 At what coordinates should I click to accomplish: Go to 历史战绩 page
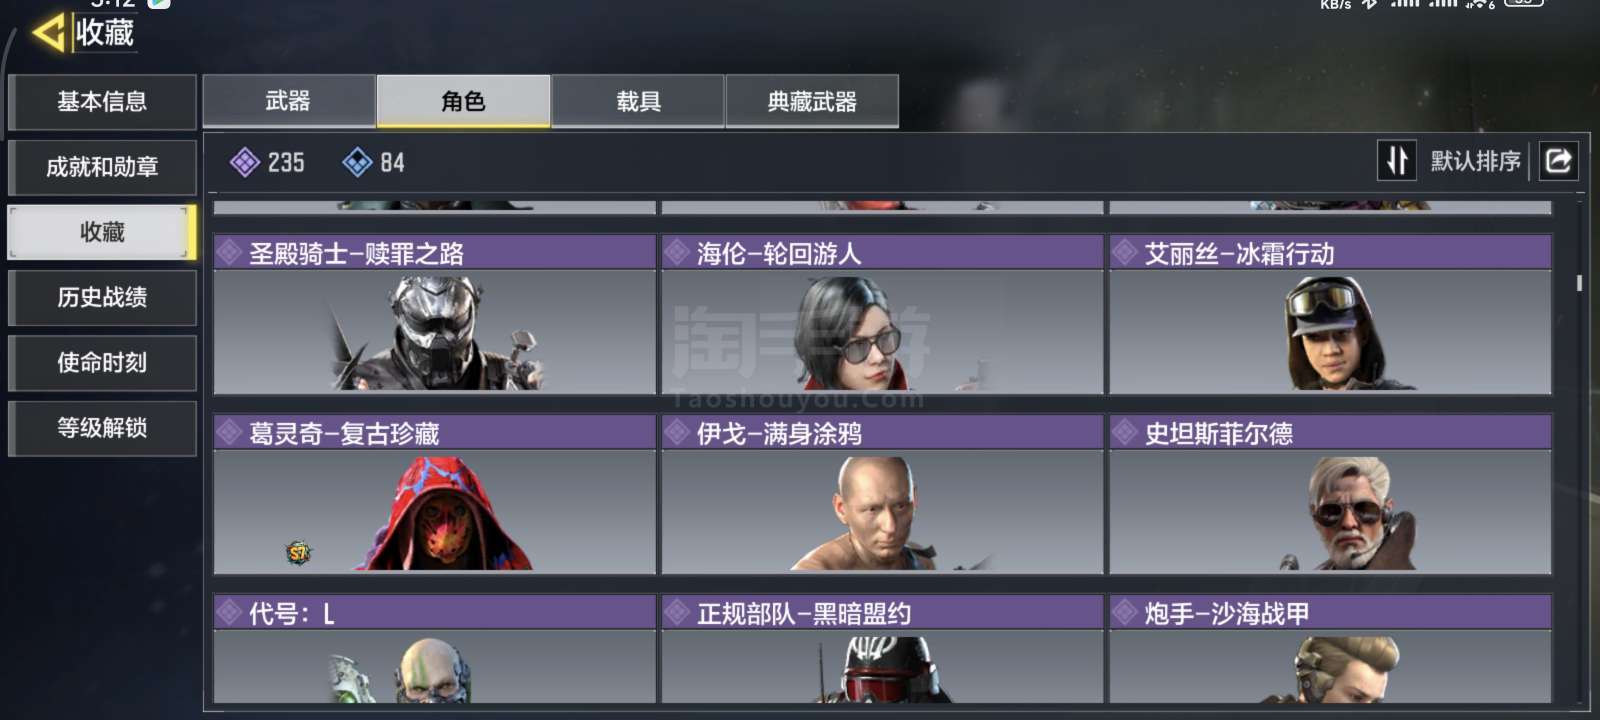click(x=102, y=297)
